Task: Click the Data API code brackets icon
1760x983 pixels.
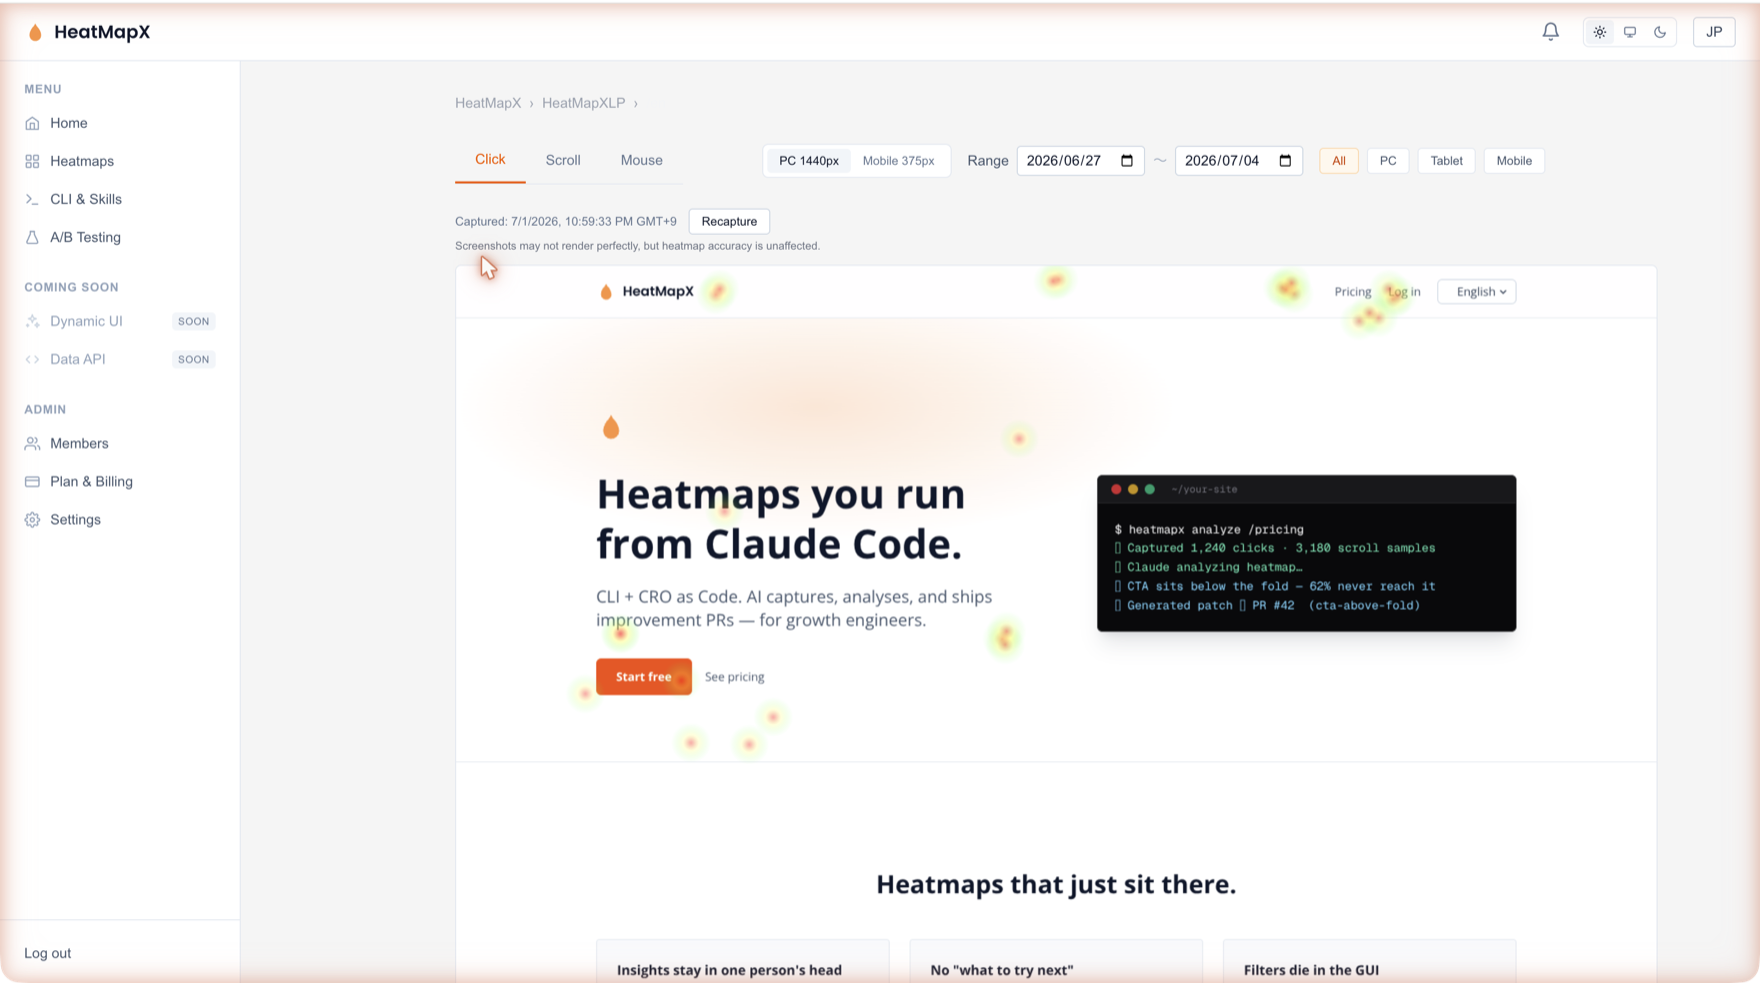Action: tap(32, 359)
